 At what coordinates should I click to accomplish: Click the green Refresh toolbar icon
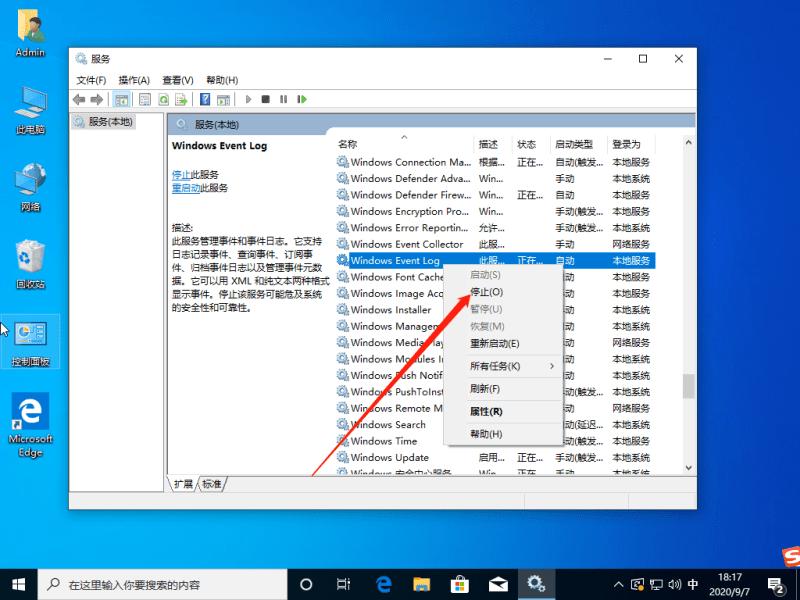(163, 99)
